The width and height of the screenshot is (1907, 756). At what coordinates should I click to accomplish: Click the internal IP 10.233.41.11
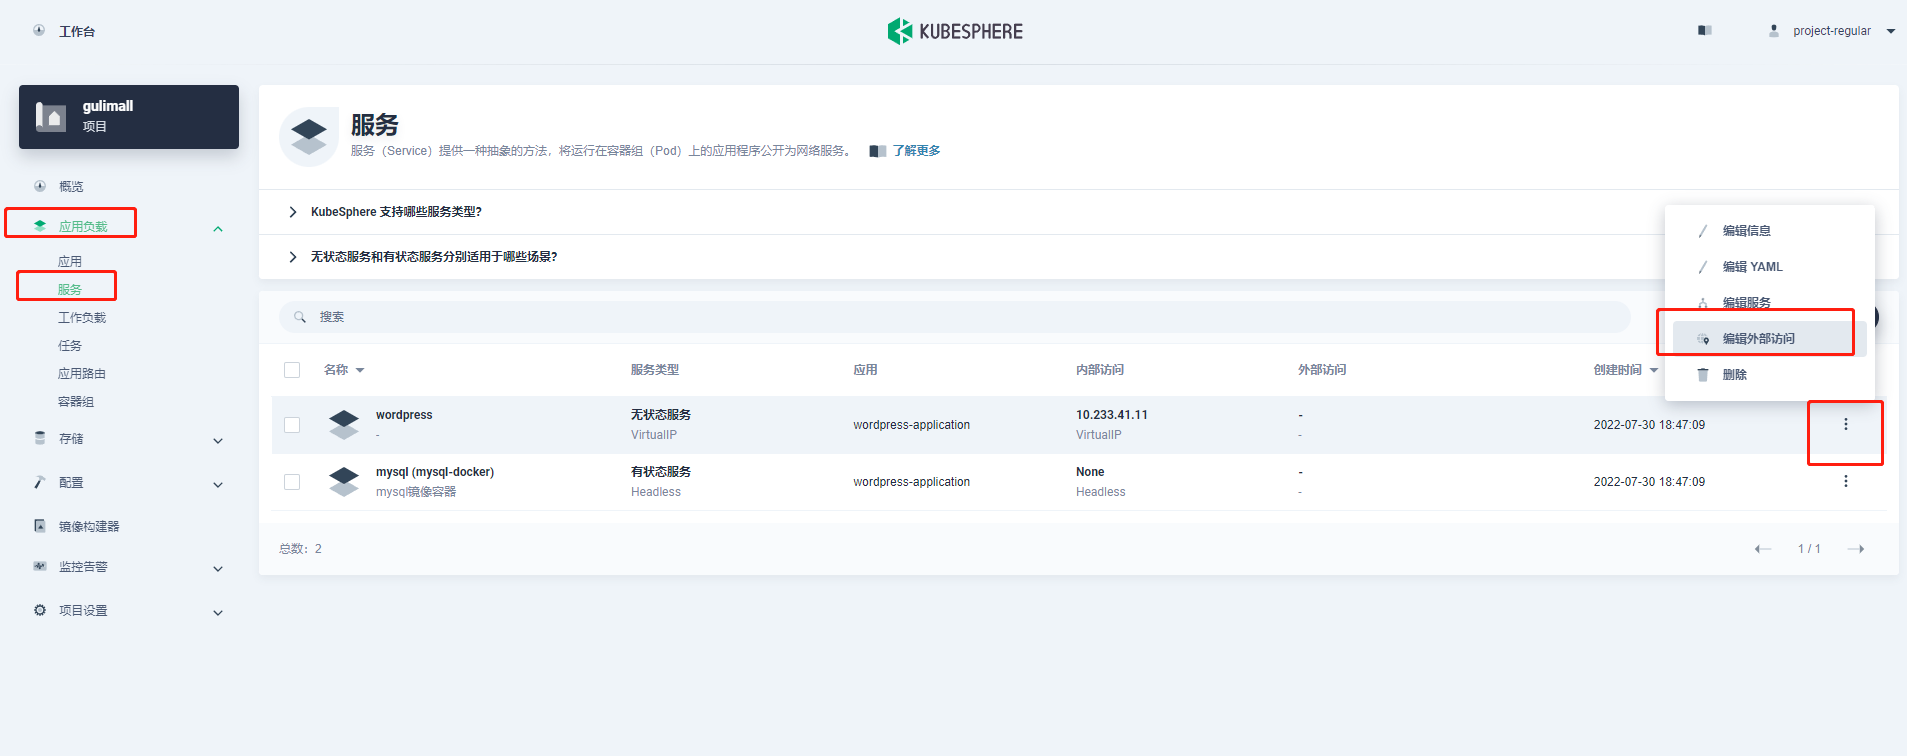point(1112,415)
